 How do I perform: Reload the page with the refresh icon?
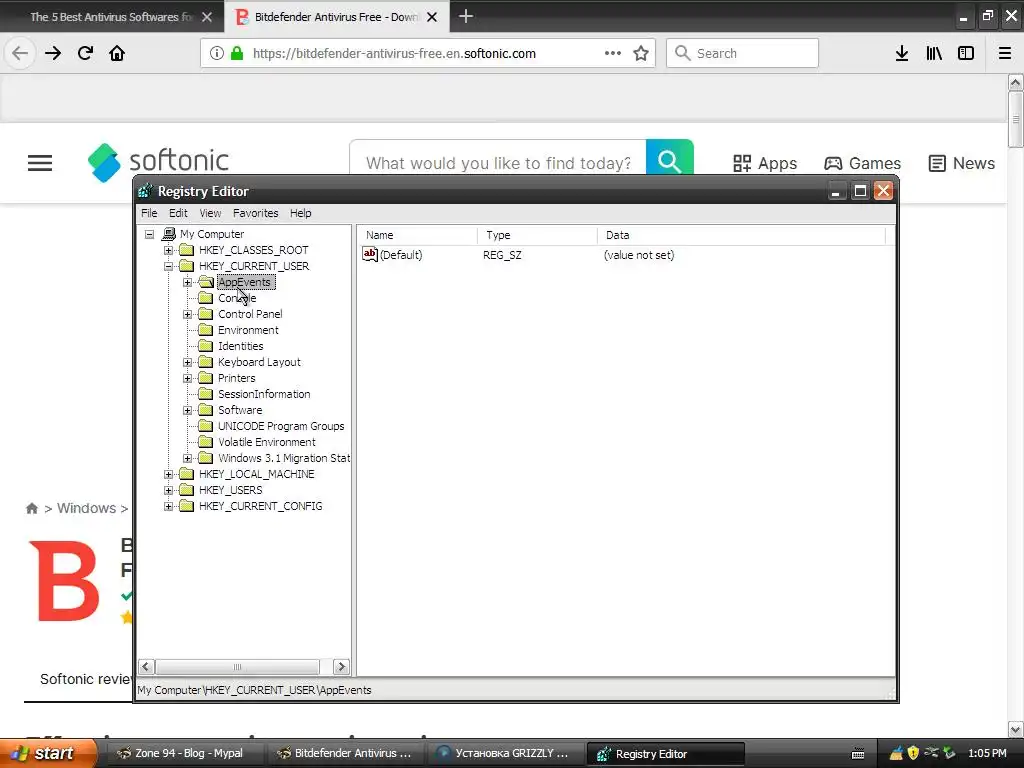point(85,53)
